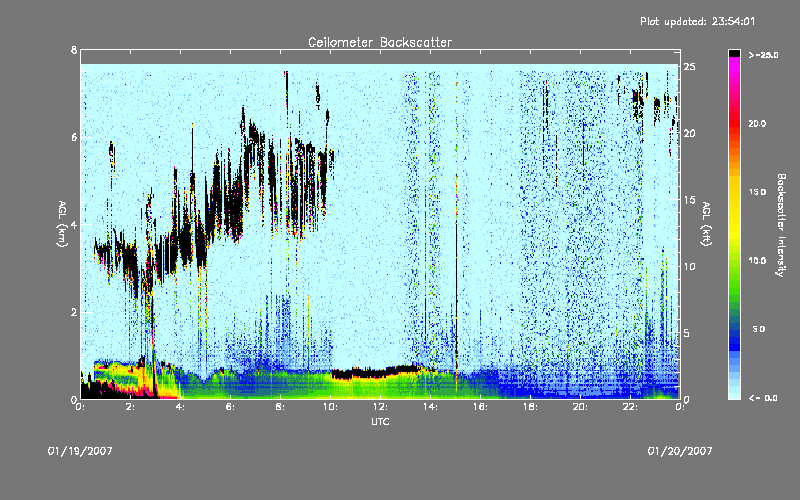
Task: Click the start date '01/19/2007'
Action: click(x=80, y=451)
